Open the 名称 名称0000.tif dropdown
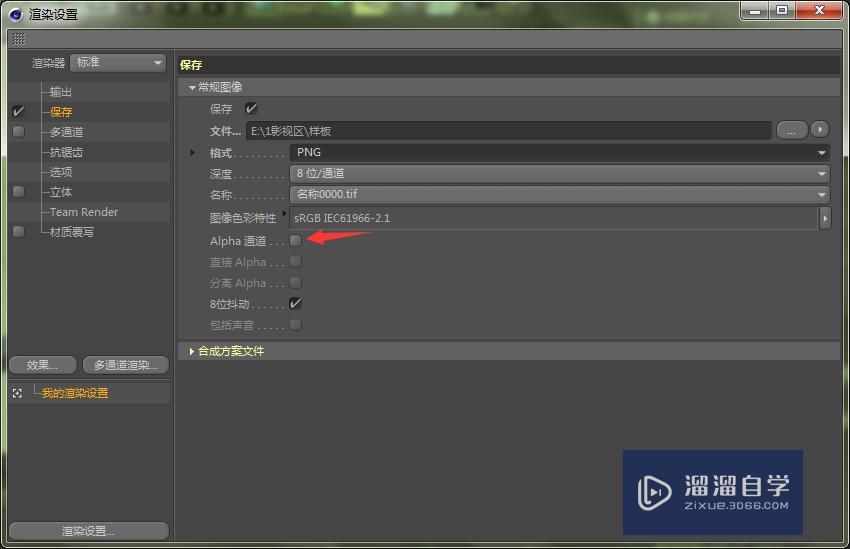The width and height of the screenshot is (850, 549). tap(559, 195)
